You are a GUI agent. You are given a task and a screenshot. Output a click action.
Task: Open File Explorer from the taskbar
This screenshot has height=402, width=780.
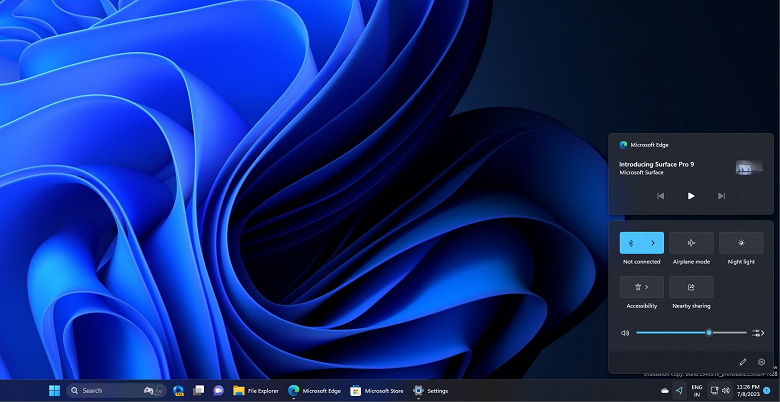[254, 390]
